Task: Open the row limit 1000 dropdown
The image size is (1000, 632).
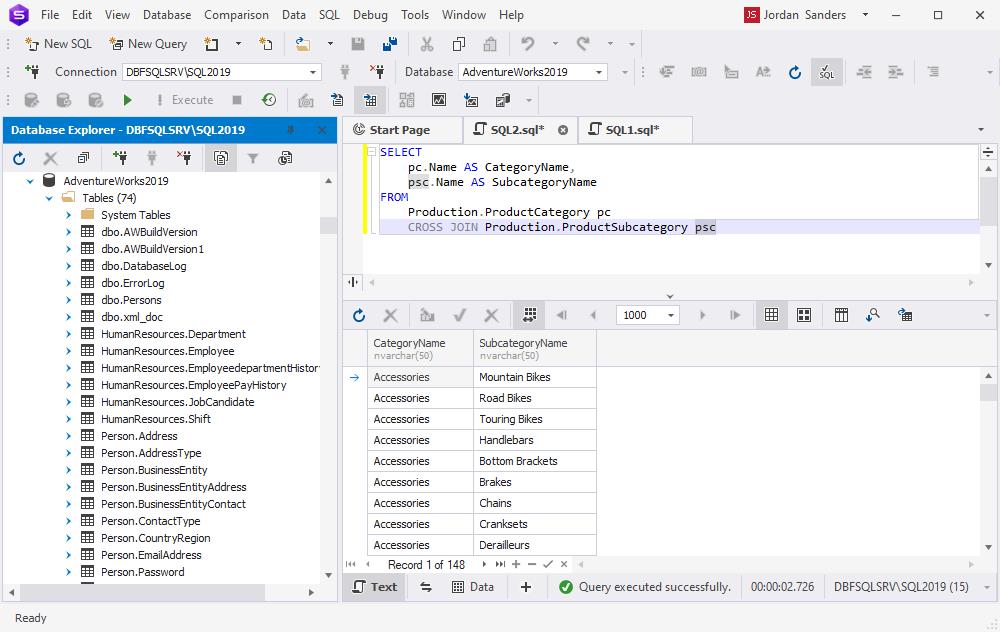Action: (x=671, y=315)
